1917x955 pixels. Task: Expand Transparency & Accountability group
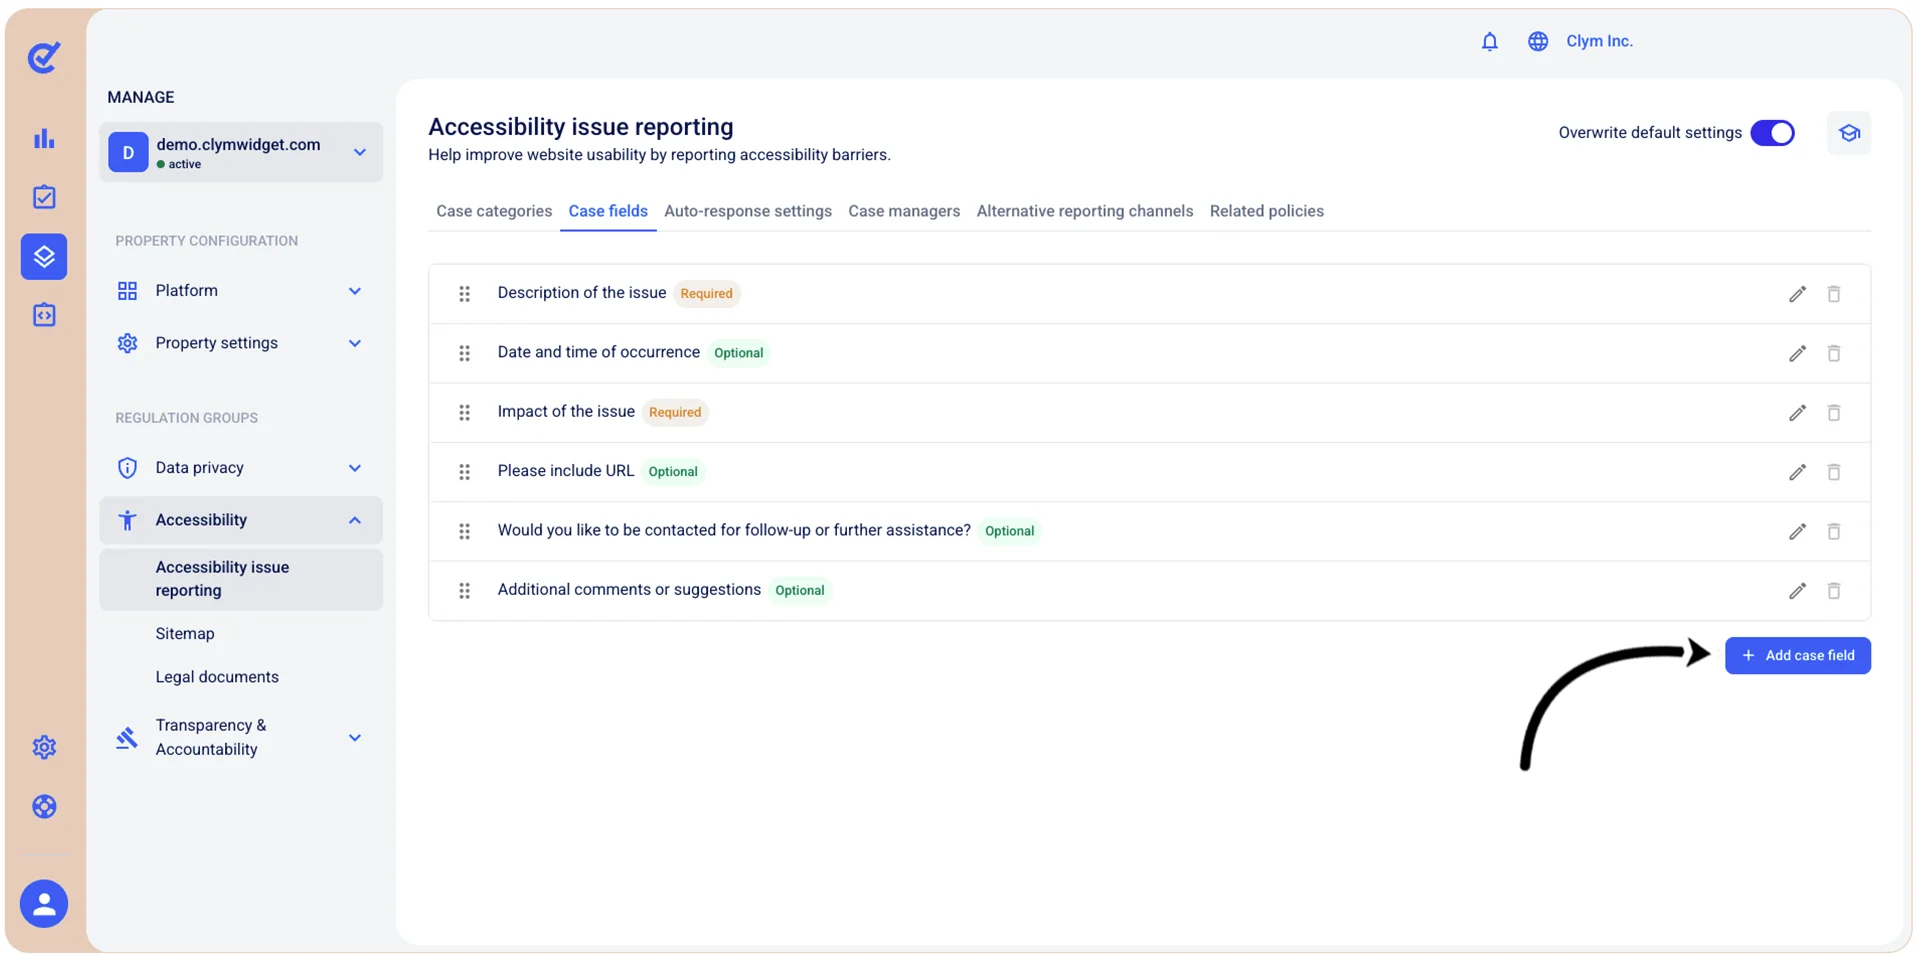click(240, 737)
